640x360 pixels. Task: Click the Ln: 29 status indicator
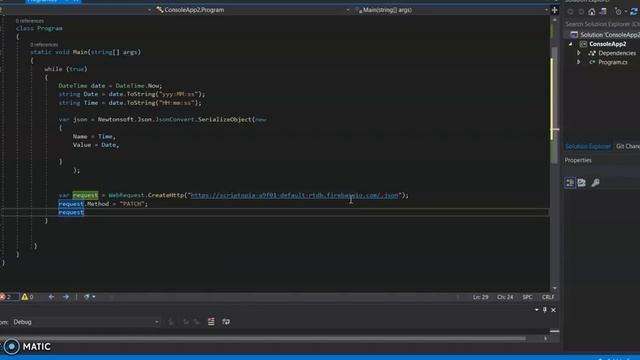480,297
